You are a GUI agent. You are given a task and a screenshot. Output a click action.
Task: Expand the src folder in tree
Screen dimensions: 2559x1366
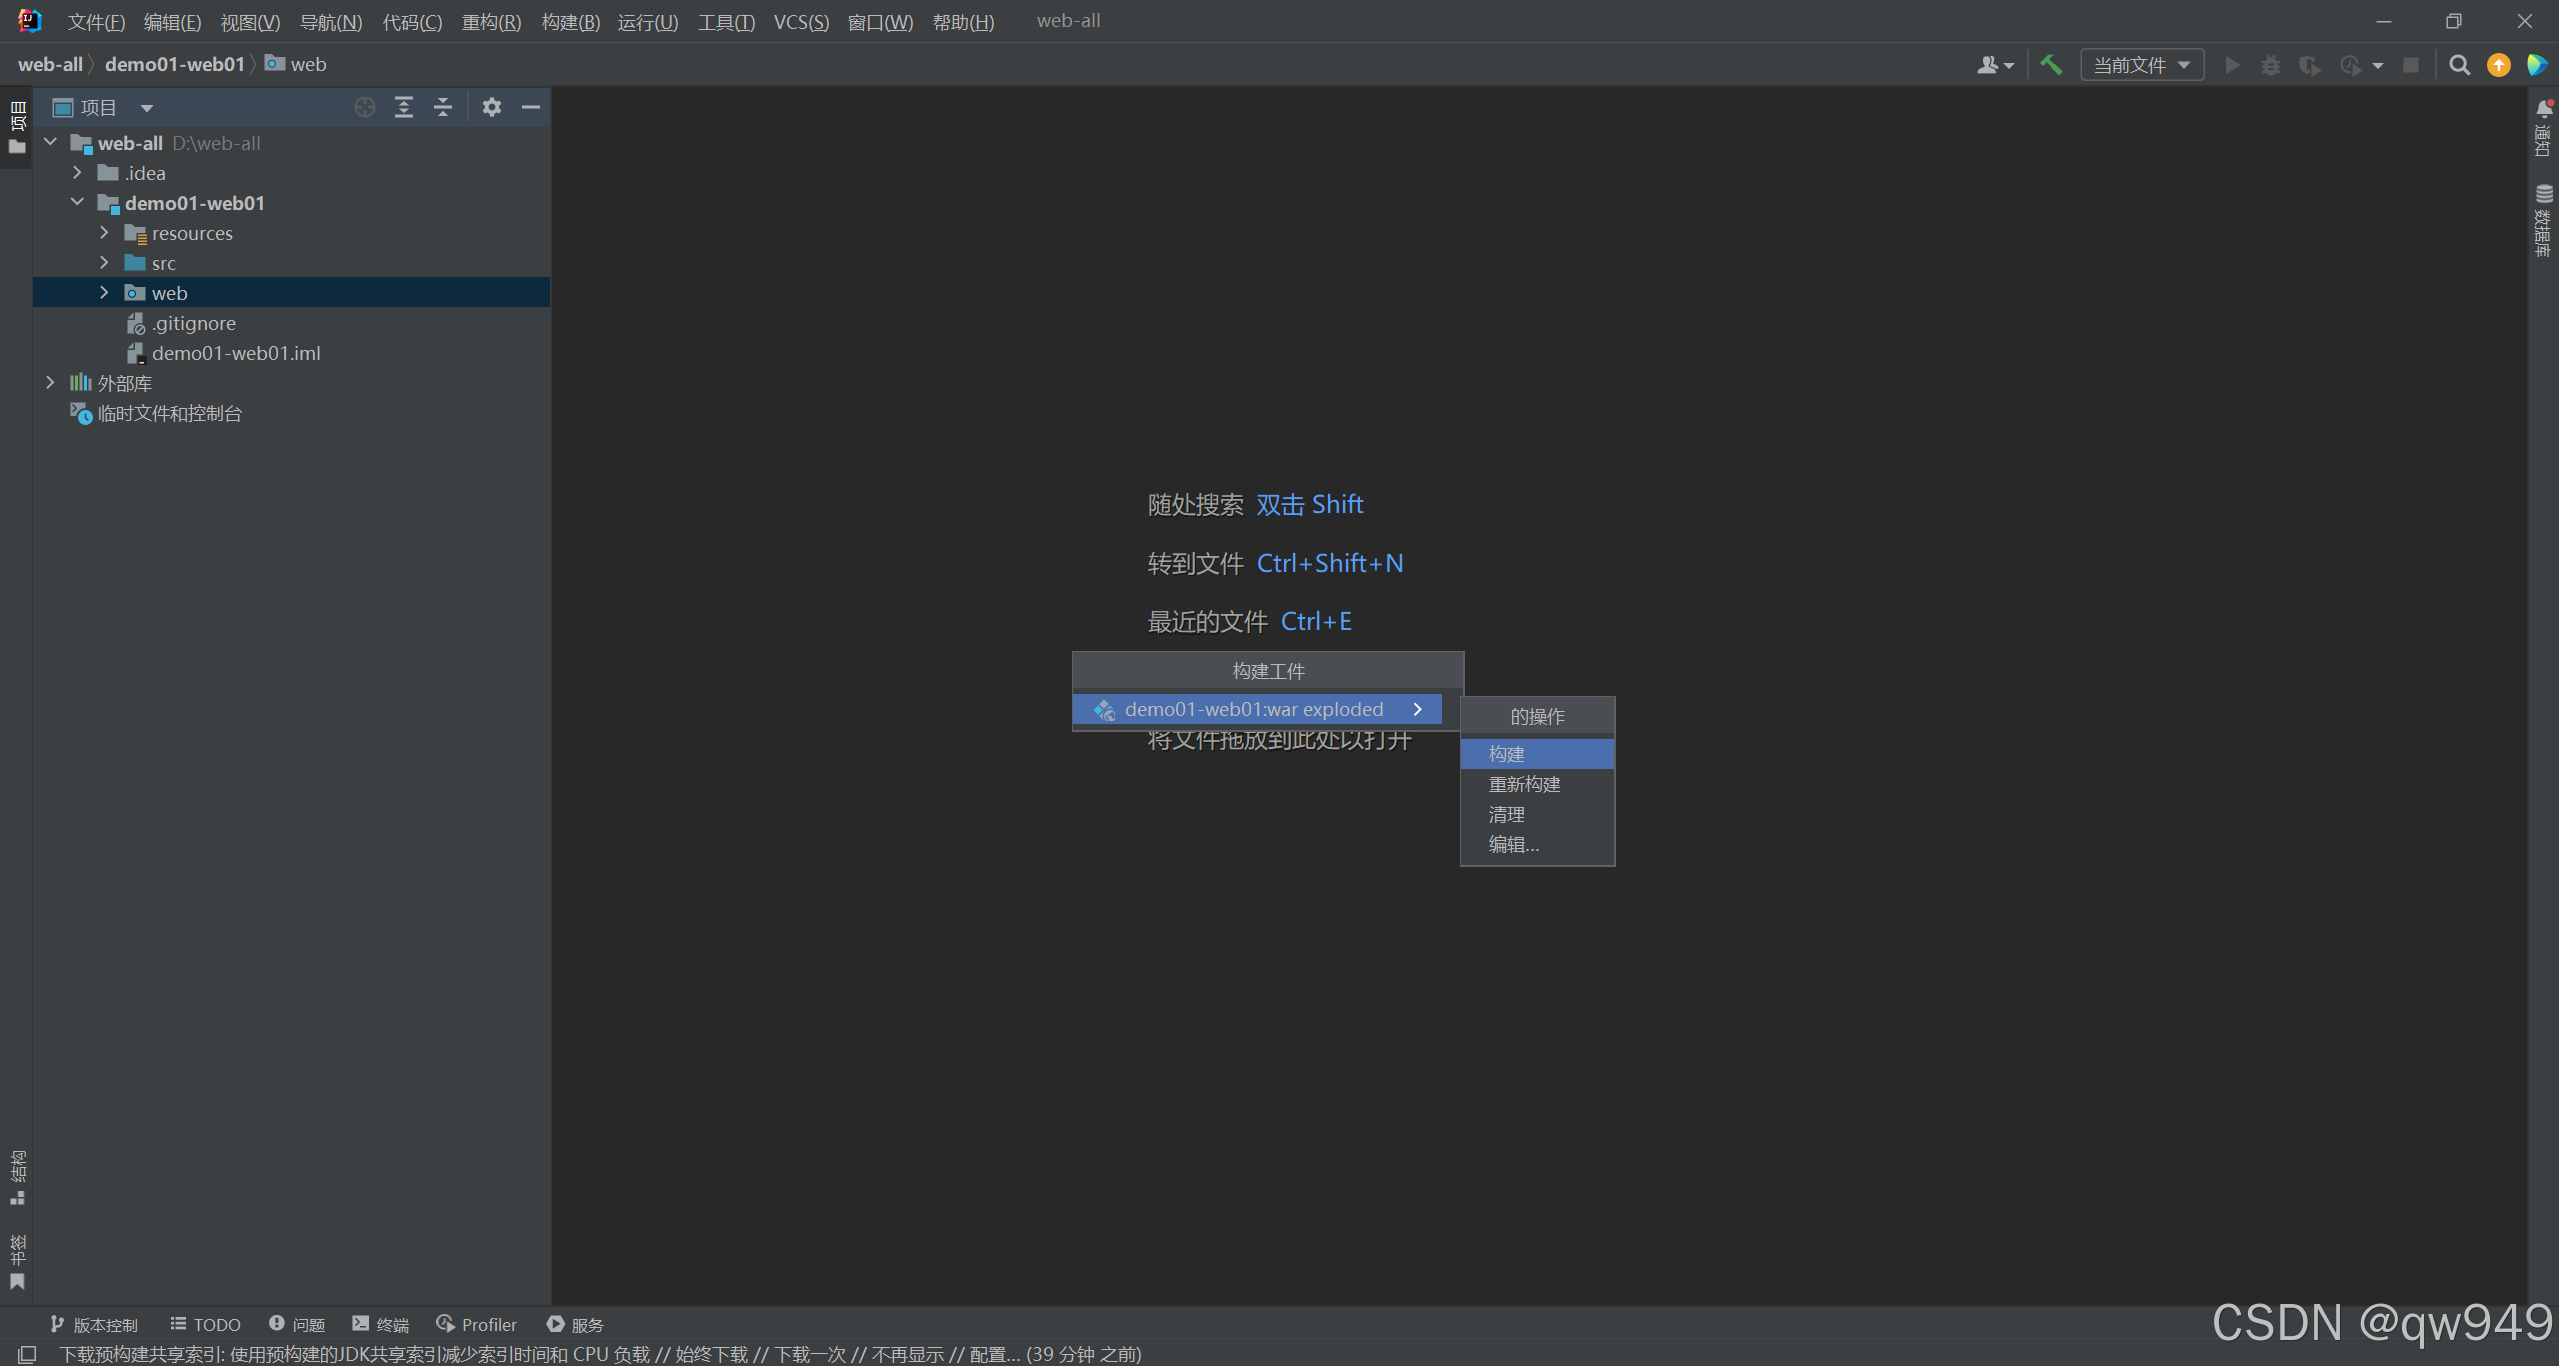pos(104,263)
